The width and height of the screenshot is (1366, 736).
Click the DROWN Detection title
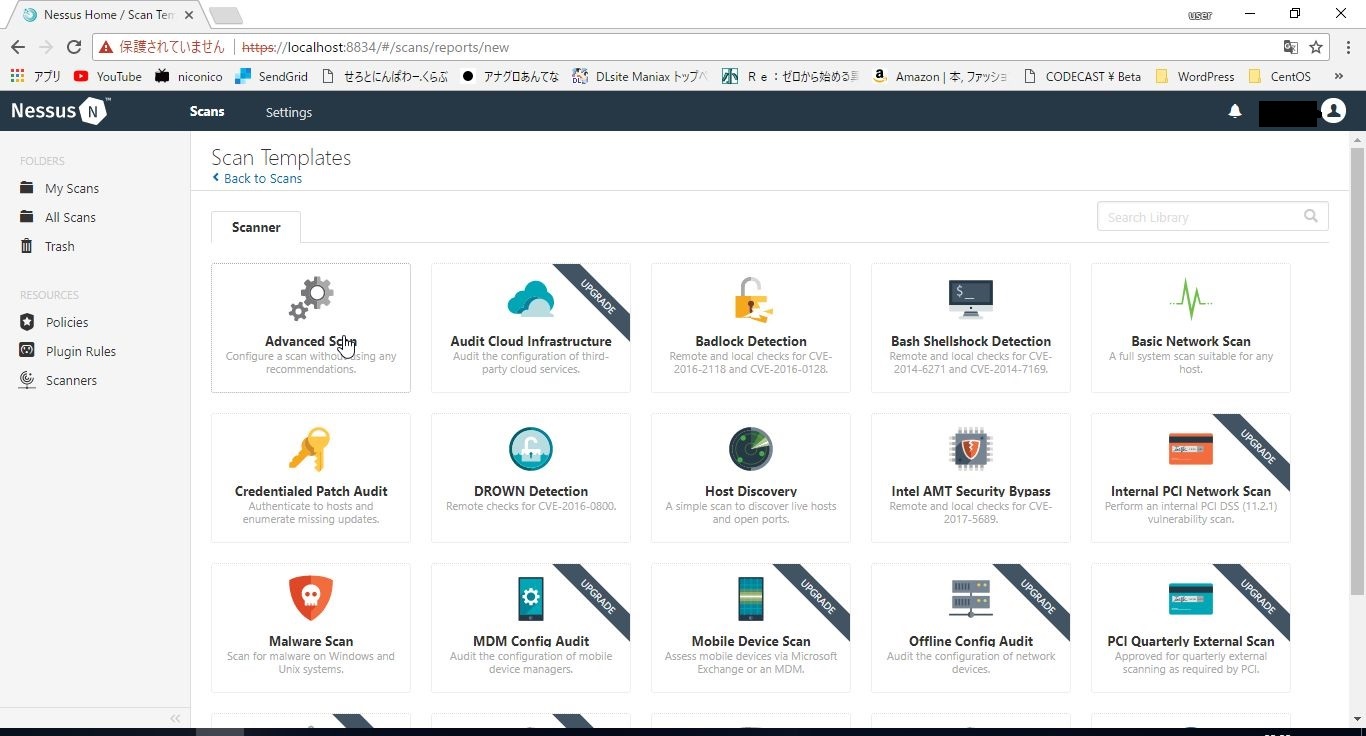pyautogui.click(x=531, y=491)
